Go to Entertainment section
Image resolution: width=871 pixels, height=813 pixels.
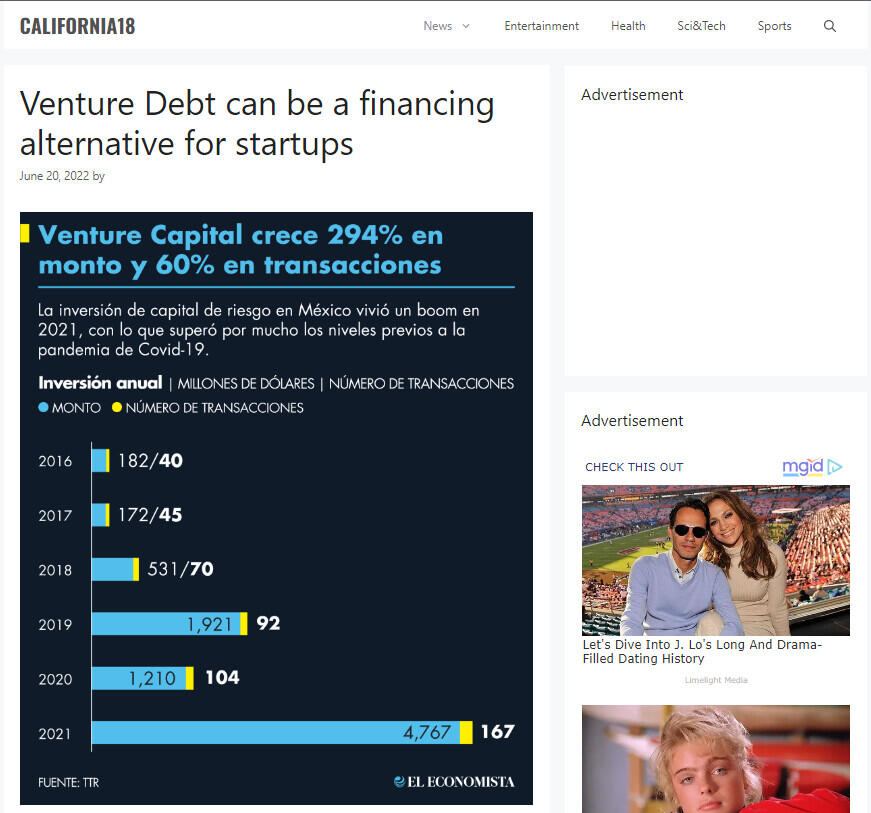(x=541, y=26)
